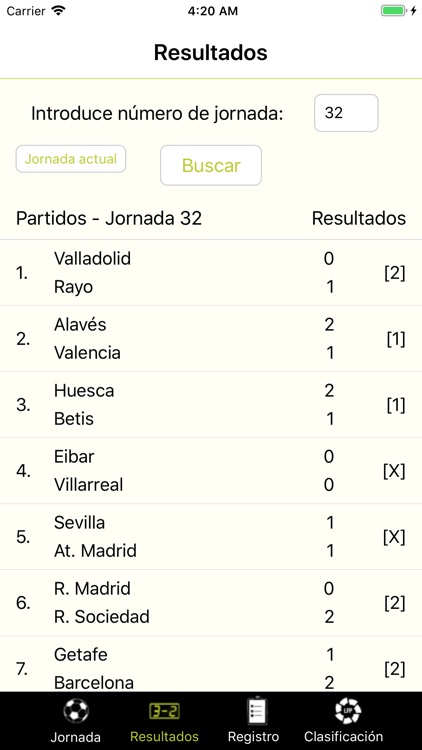Tap the Partidos - Jornada 32 header
This screenshot has width=422, height=750.
point(109,219)
